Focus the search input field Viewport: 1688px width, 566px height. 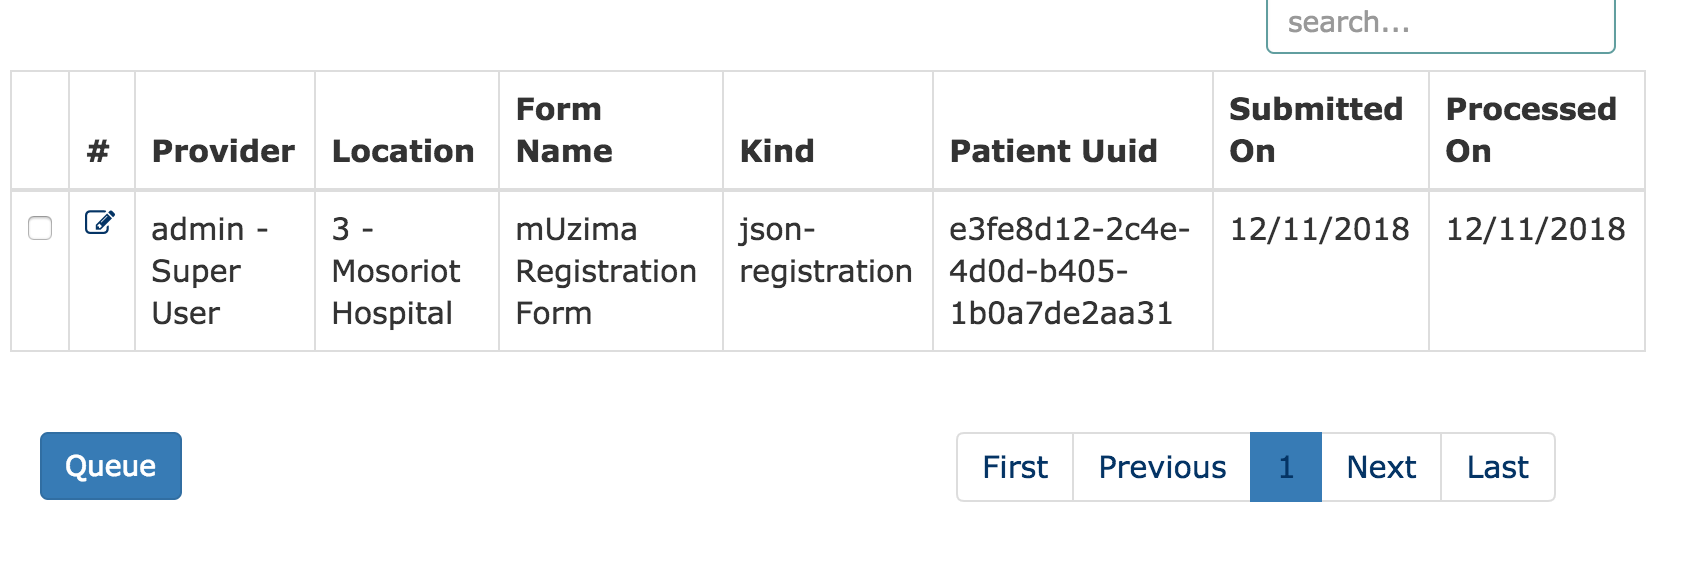pos(1441,23)
